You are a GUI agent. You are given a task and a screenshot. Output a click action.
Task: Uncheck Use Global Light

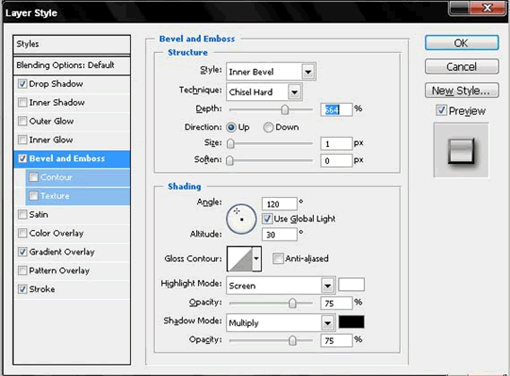click(267, 219)
